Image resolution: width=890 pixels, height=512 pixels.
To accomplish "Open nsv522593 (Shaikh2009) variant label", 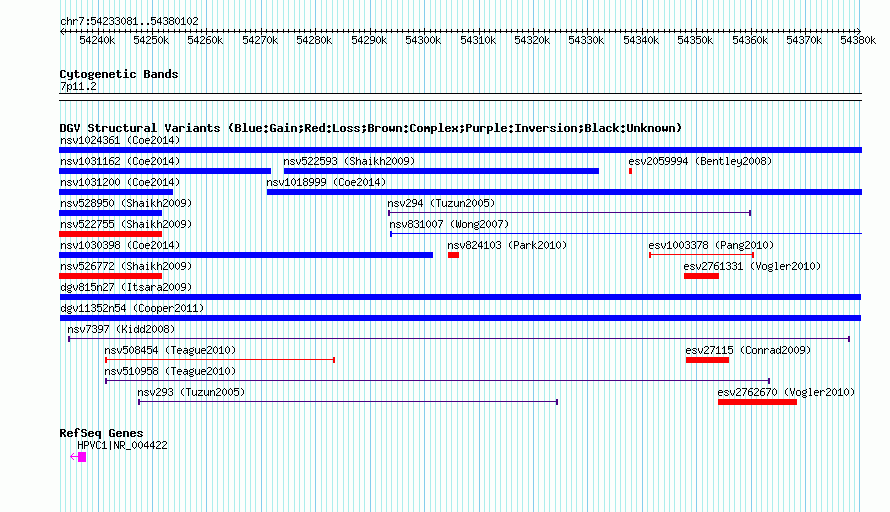I will (x=349, y=161).
